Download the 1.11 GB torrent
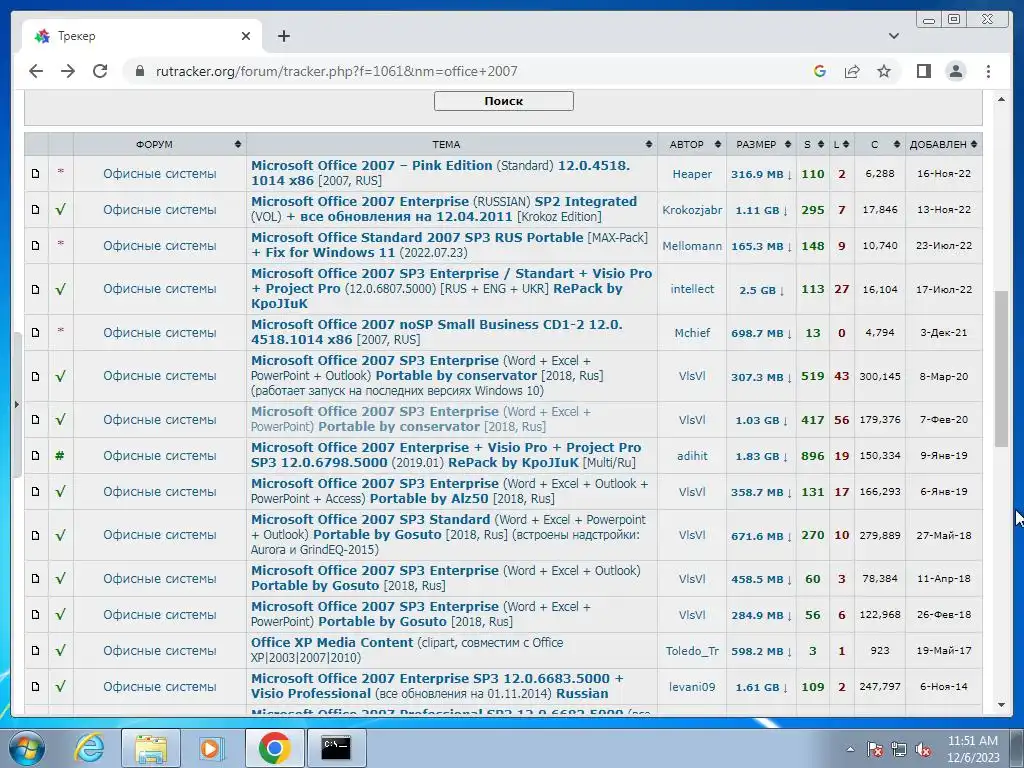The width and height of the screenshot is (1024, 768). pos(761,210)
